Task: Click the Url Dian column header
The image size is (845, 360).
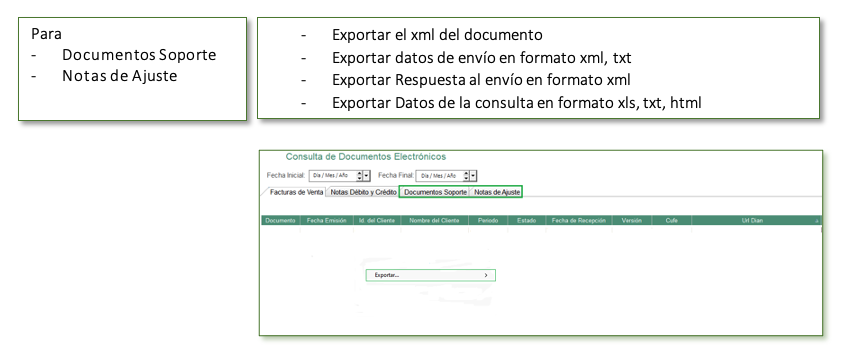Action: [752, 220]
